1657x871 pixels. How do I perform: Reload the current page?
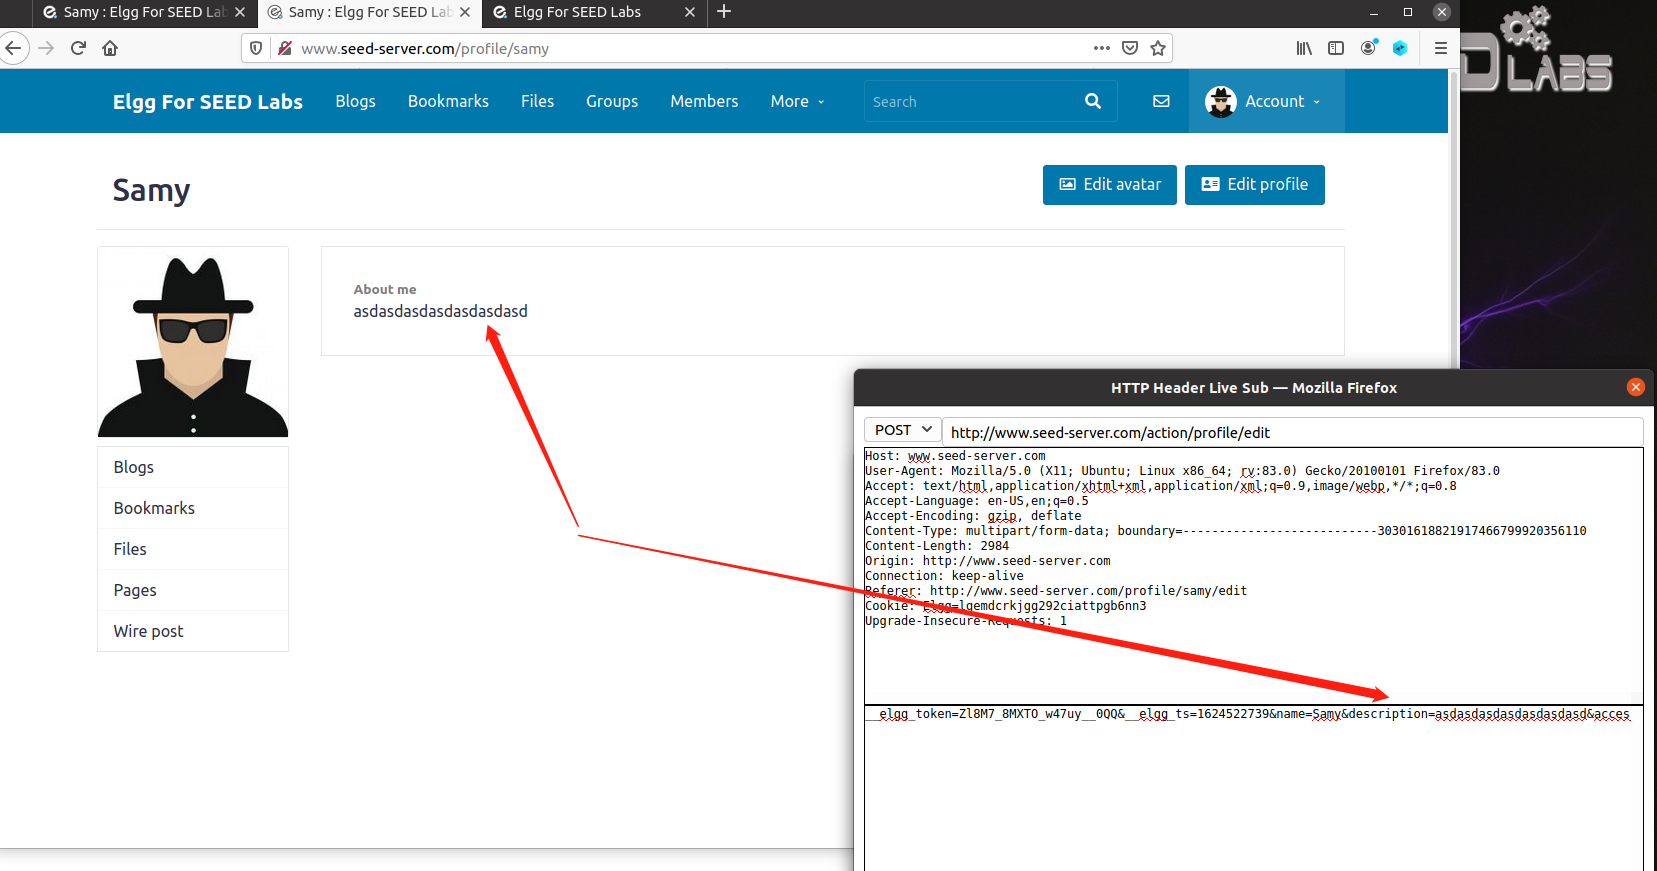point(78,48)
